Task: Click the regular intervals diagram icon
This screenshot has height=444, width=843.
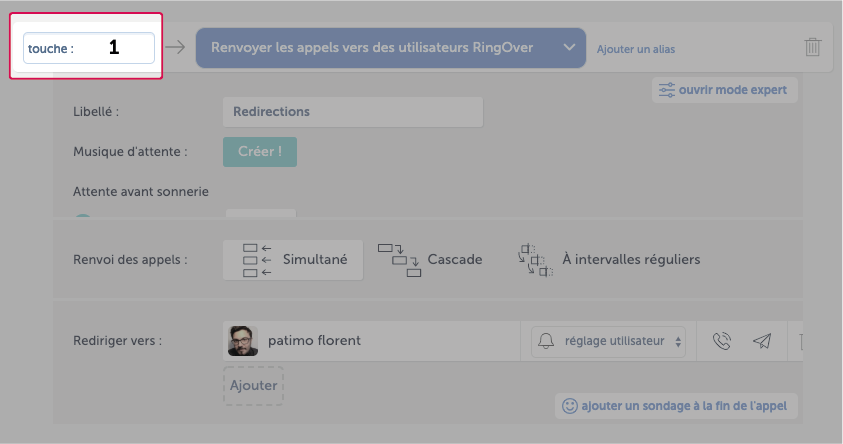Action: 535,260
